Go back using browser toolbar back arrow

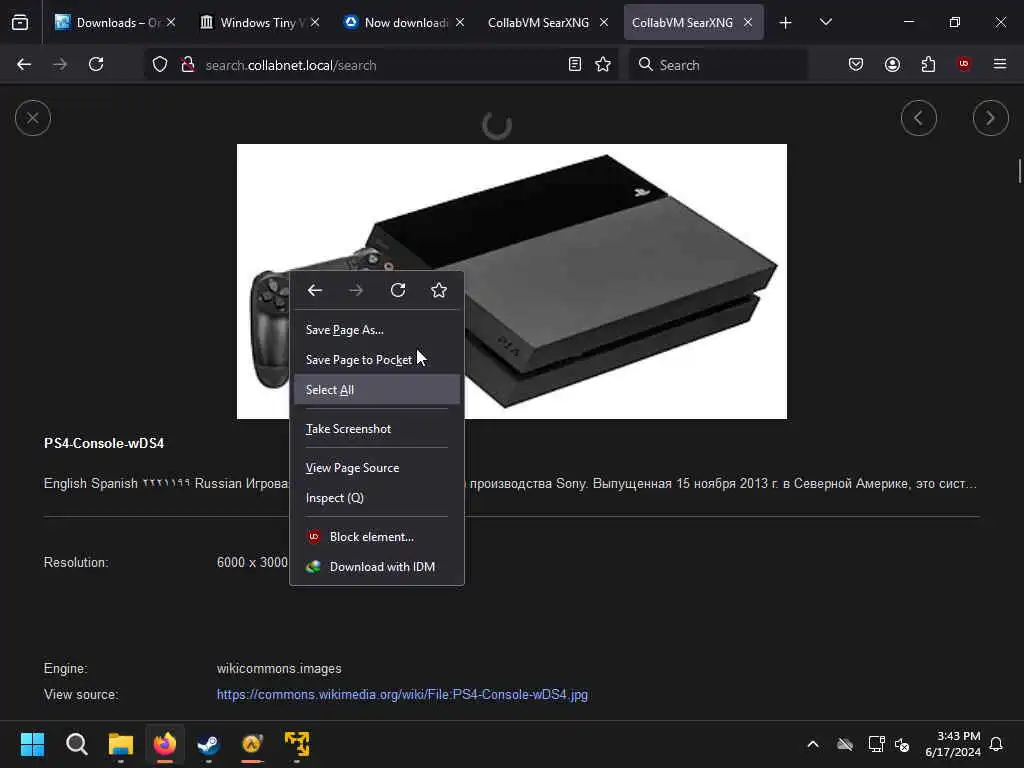tap(24, 64)
